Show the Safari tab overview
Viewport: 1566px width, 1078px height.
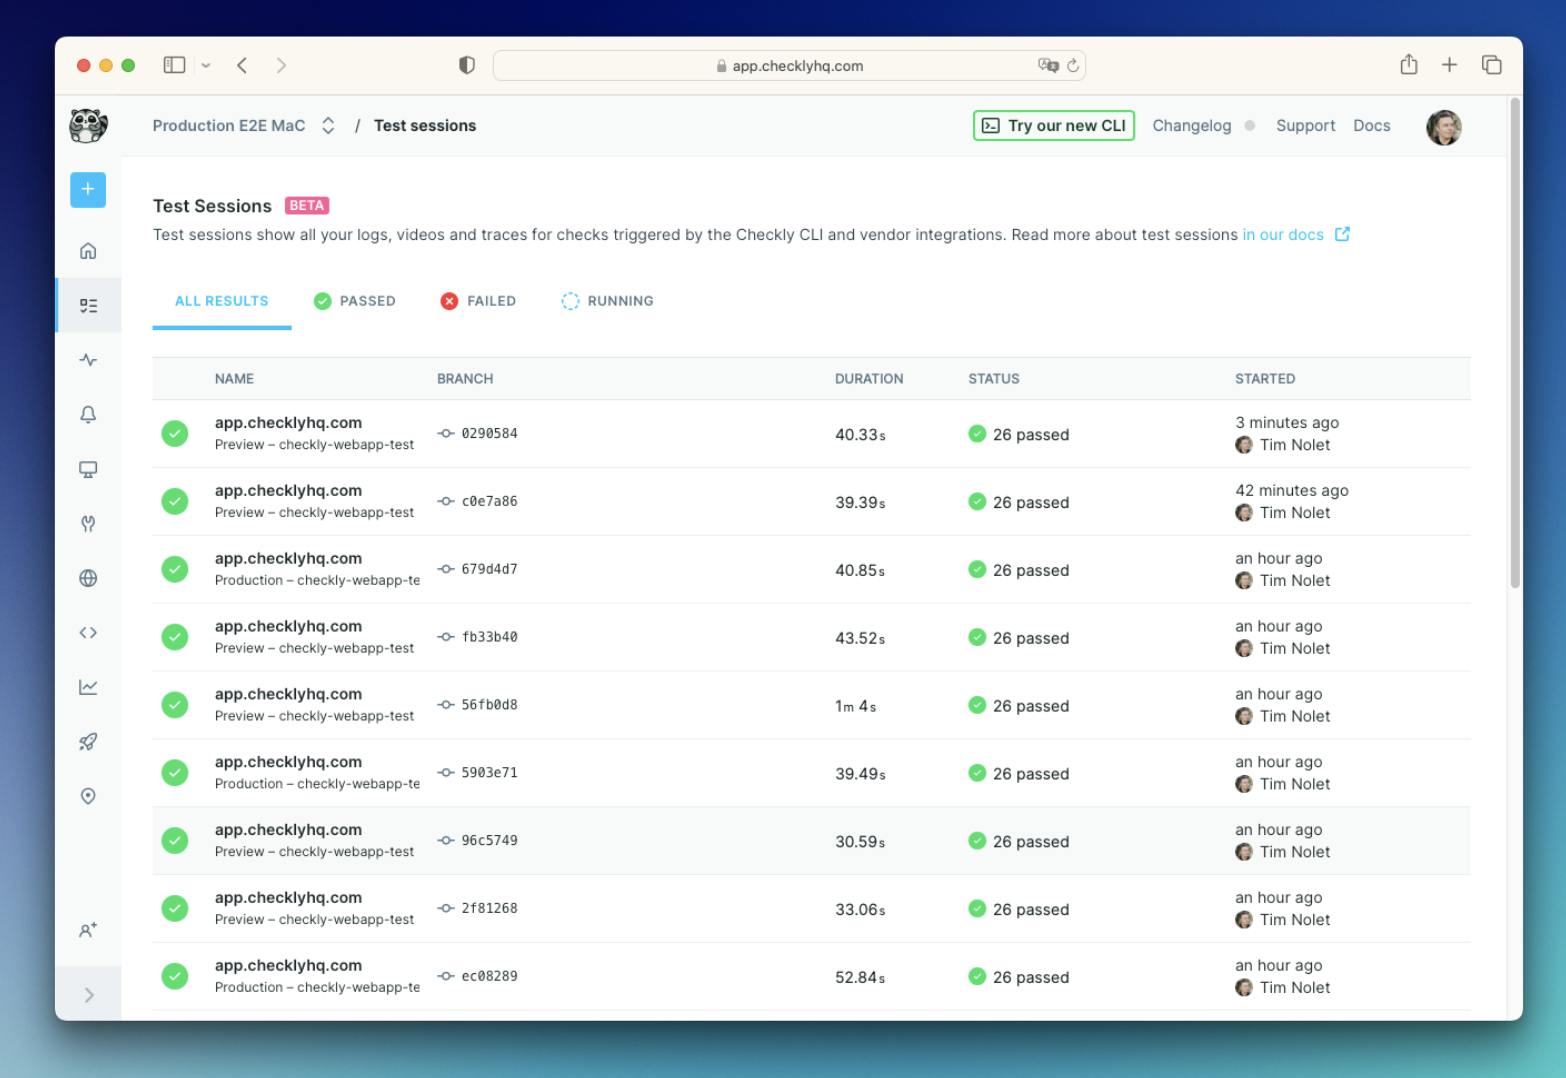[x=1491, y=65]
